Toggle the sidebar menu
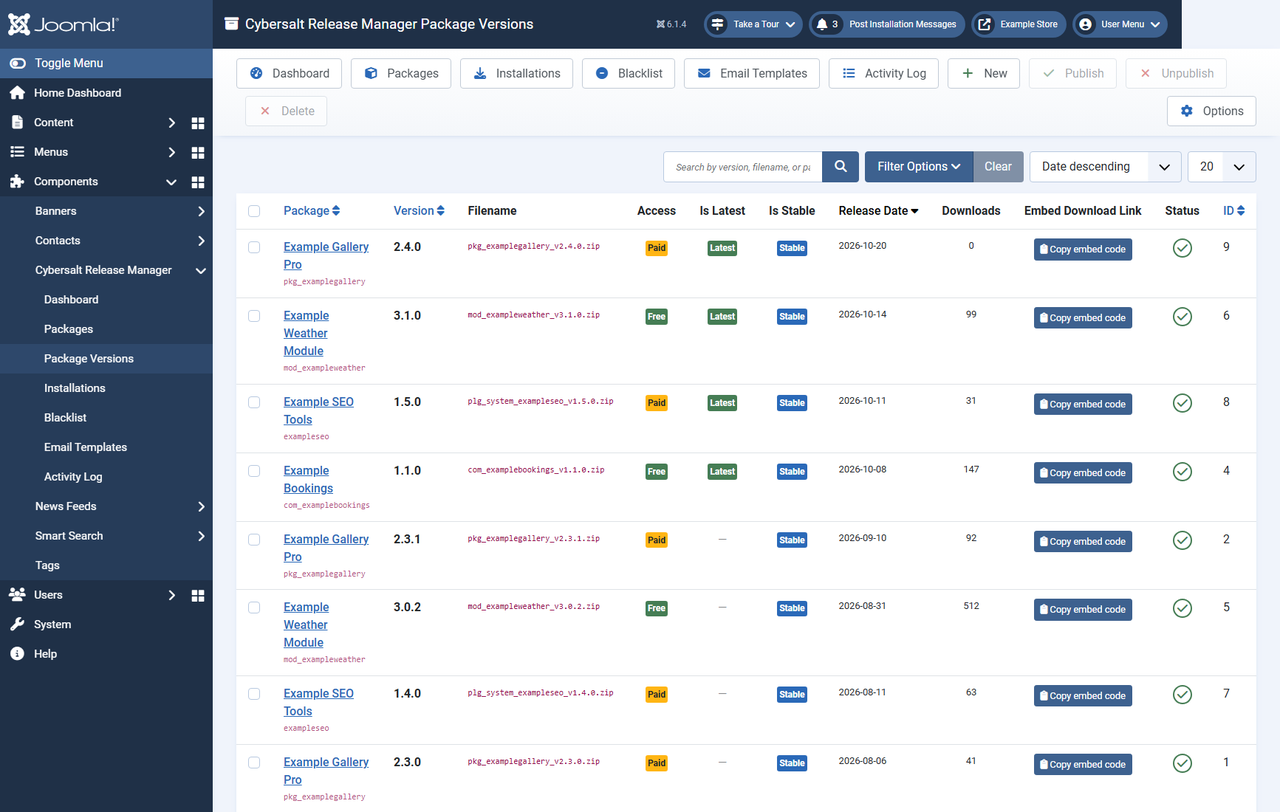1280x812 pixels. click(106, 63)
